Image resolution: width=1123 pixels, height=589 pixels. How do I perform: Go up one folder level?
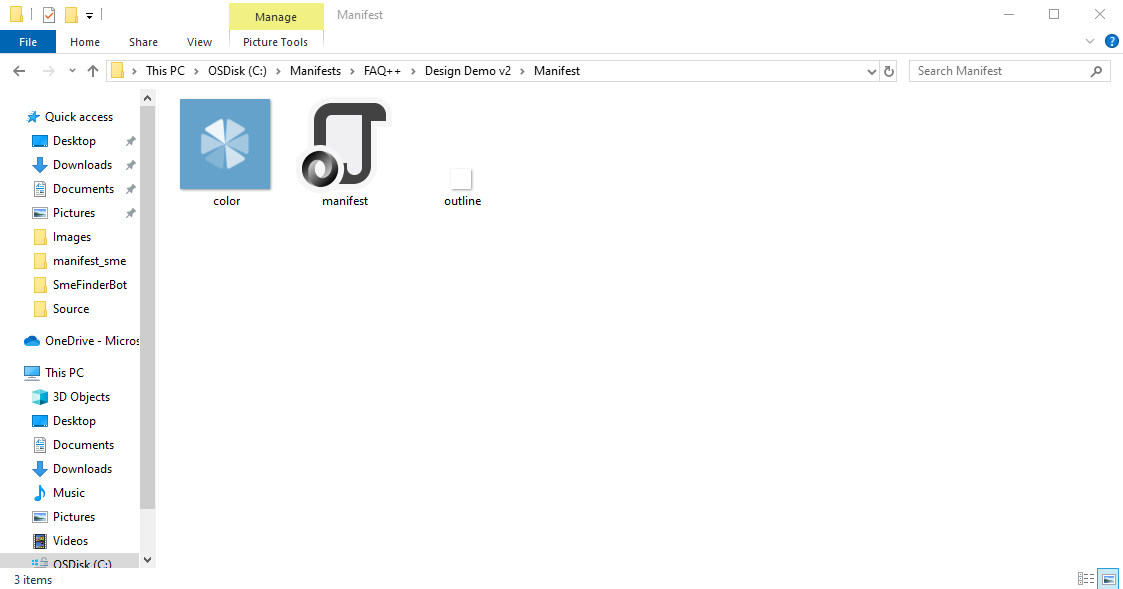[x=92, y=71]
